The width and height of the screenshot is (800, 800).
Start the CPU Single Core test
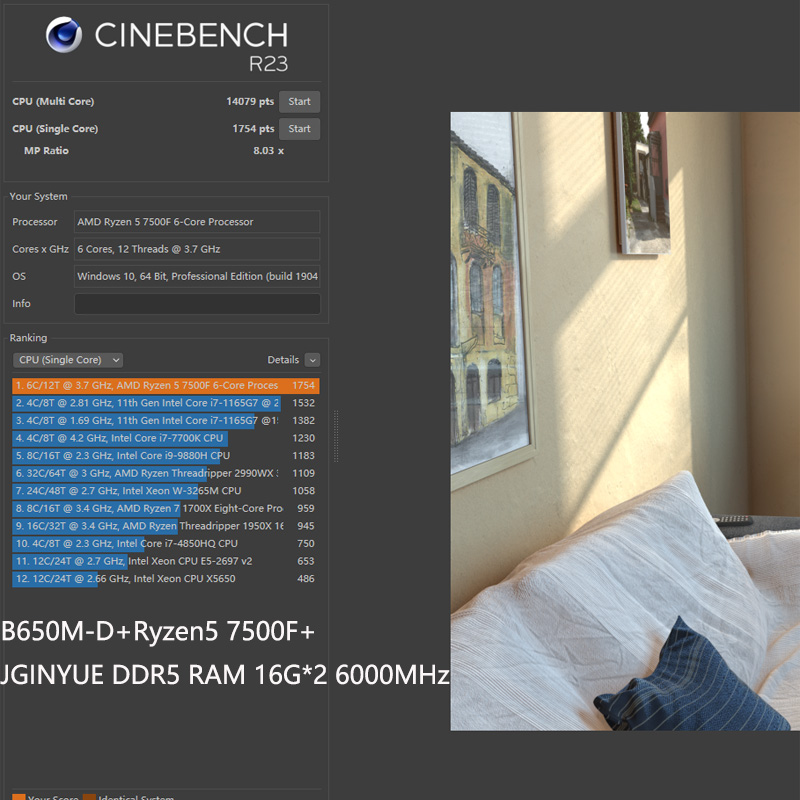(x=299, y=129)
